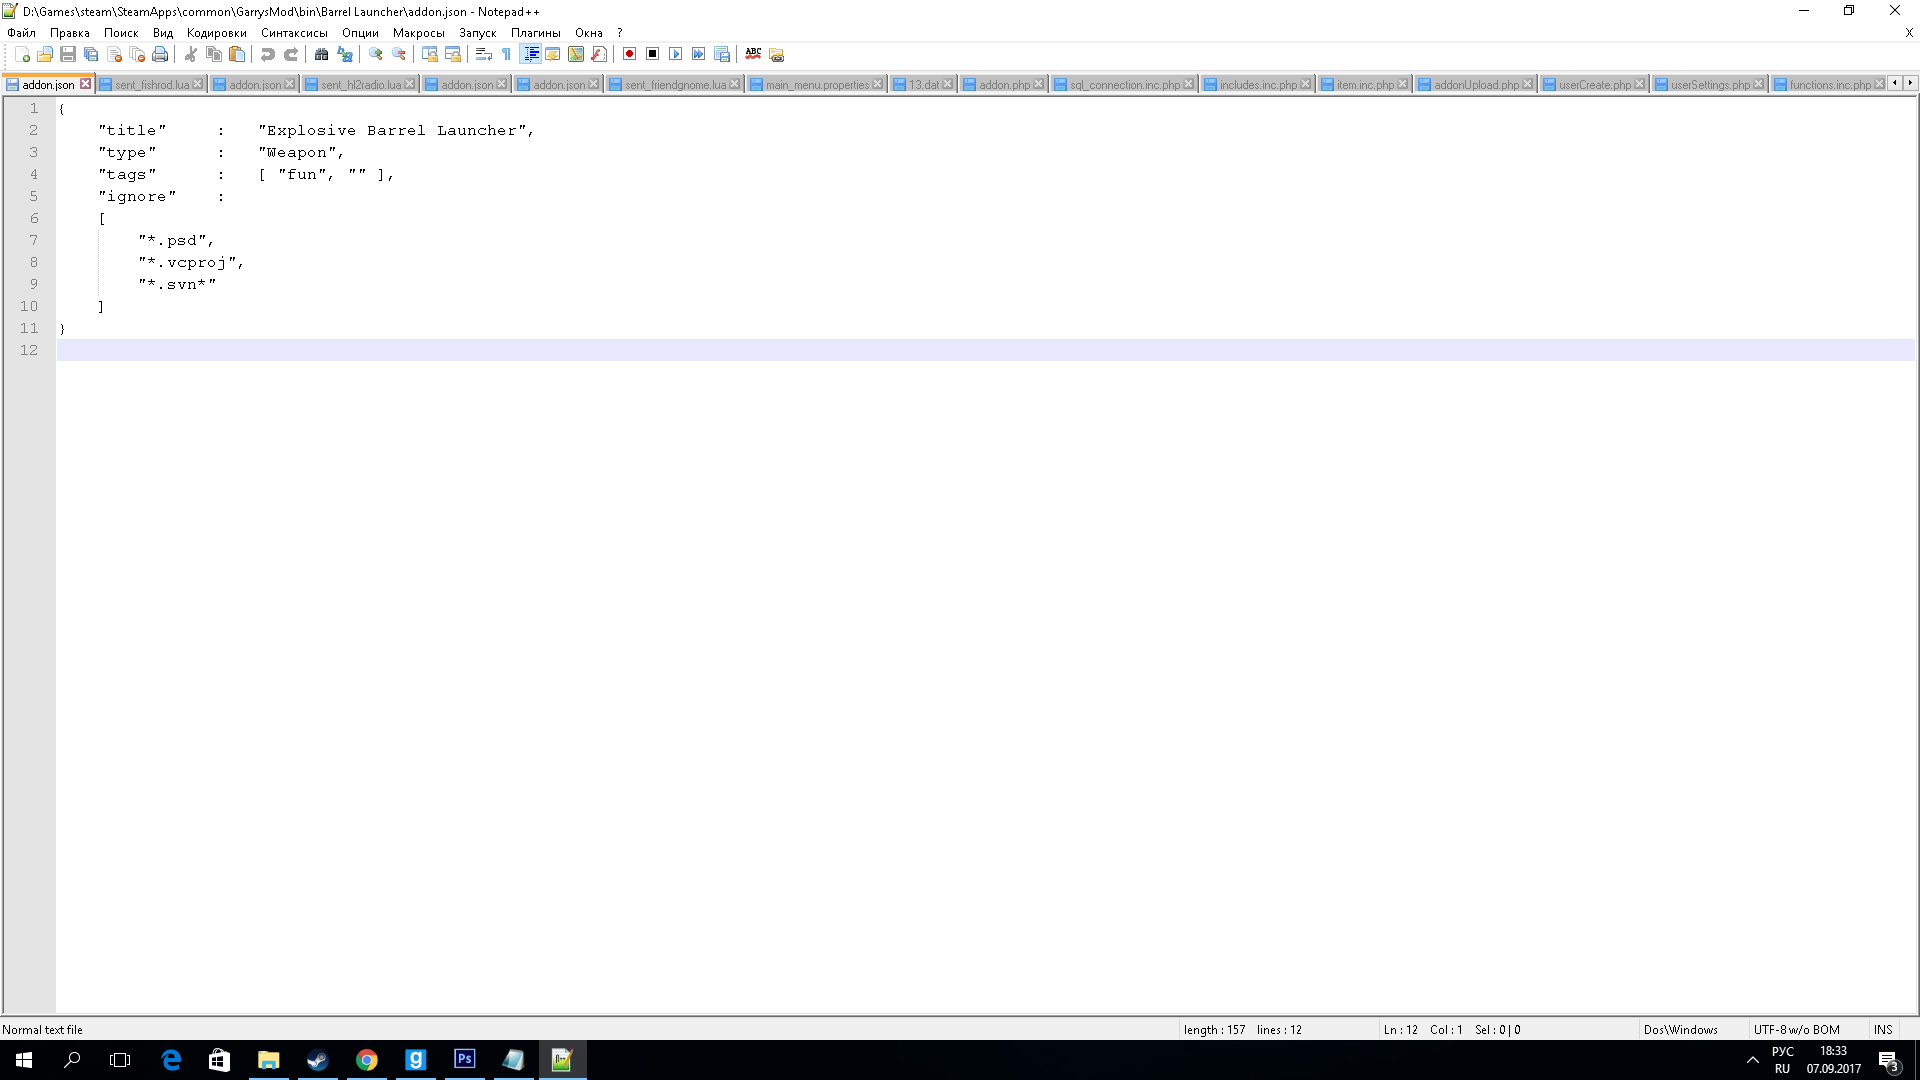The width and height of the screenshot is (1920, 1080).
Task: Start macro recording with red circle icon
Action: pos(629,54)
